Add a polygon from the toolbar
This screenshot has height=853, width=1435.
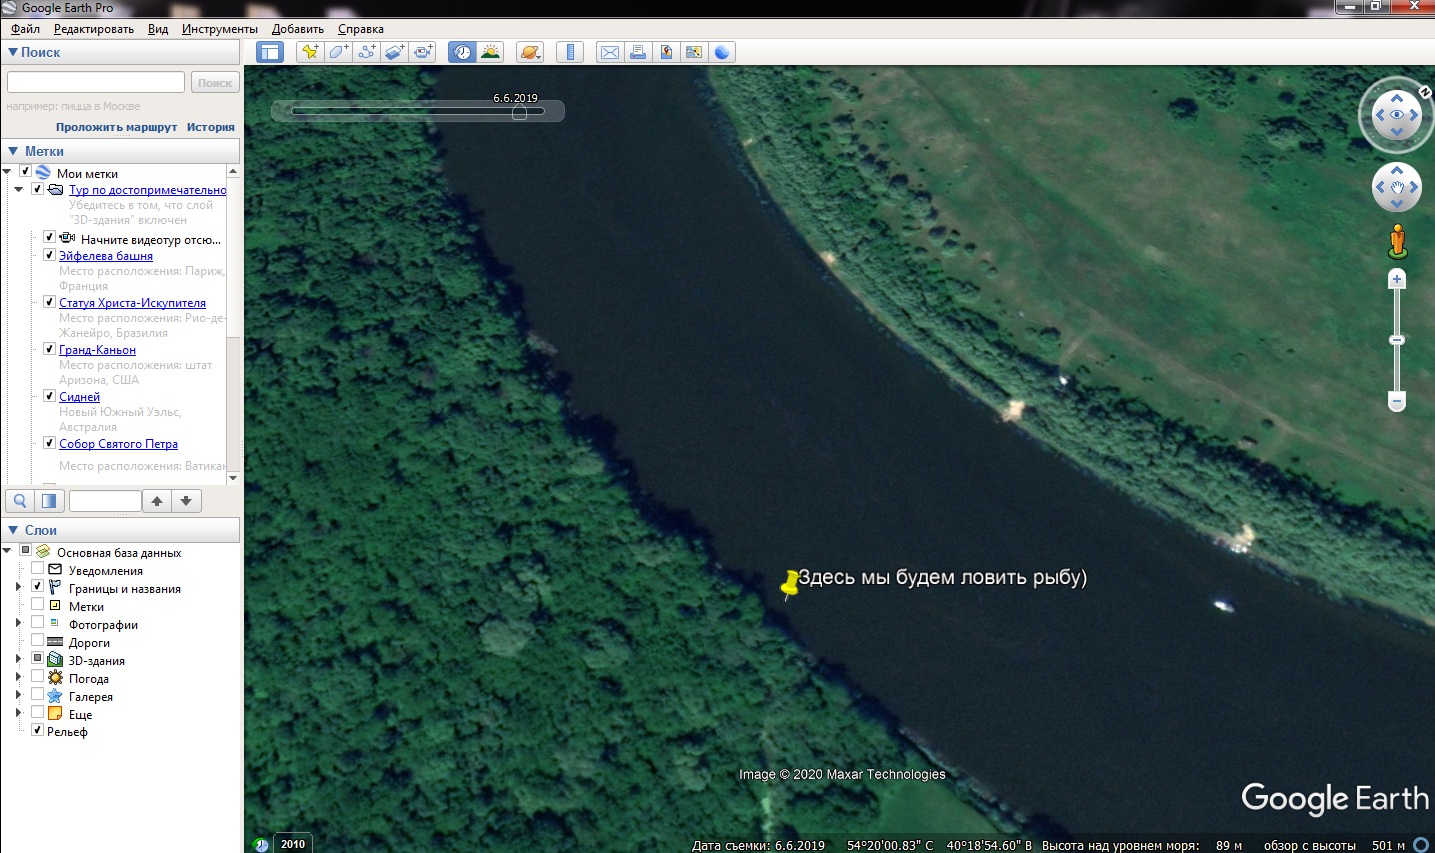(338, 52)
